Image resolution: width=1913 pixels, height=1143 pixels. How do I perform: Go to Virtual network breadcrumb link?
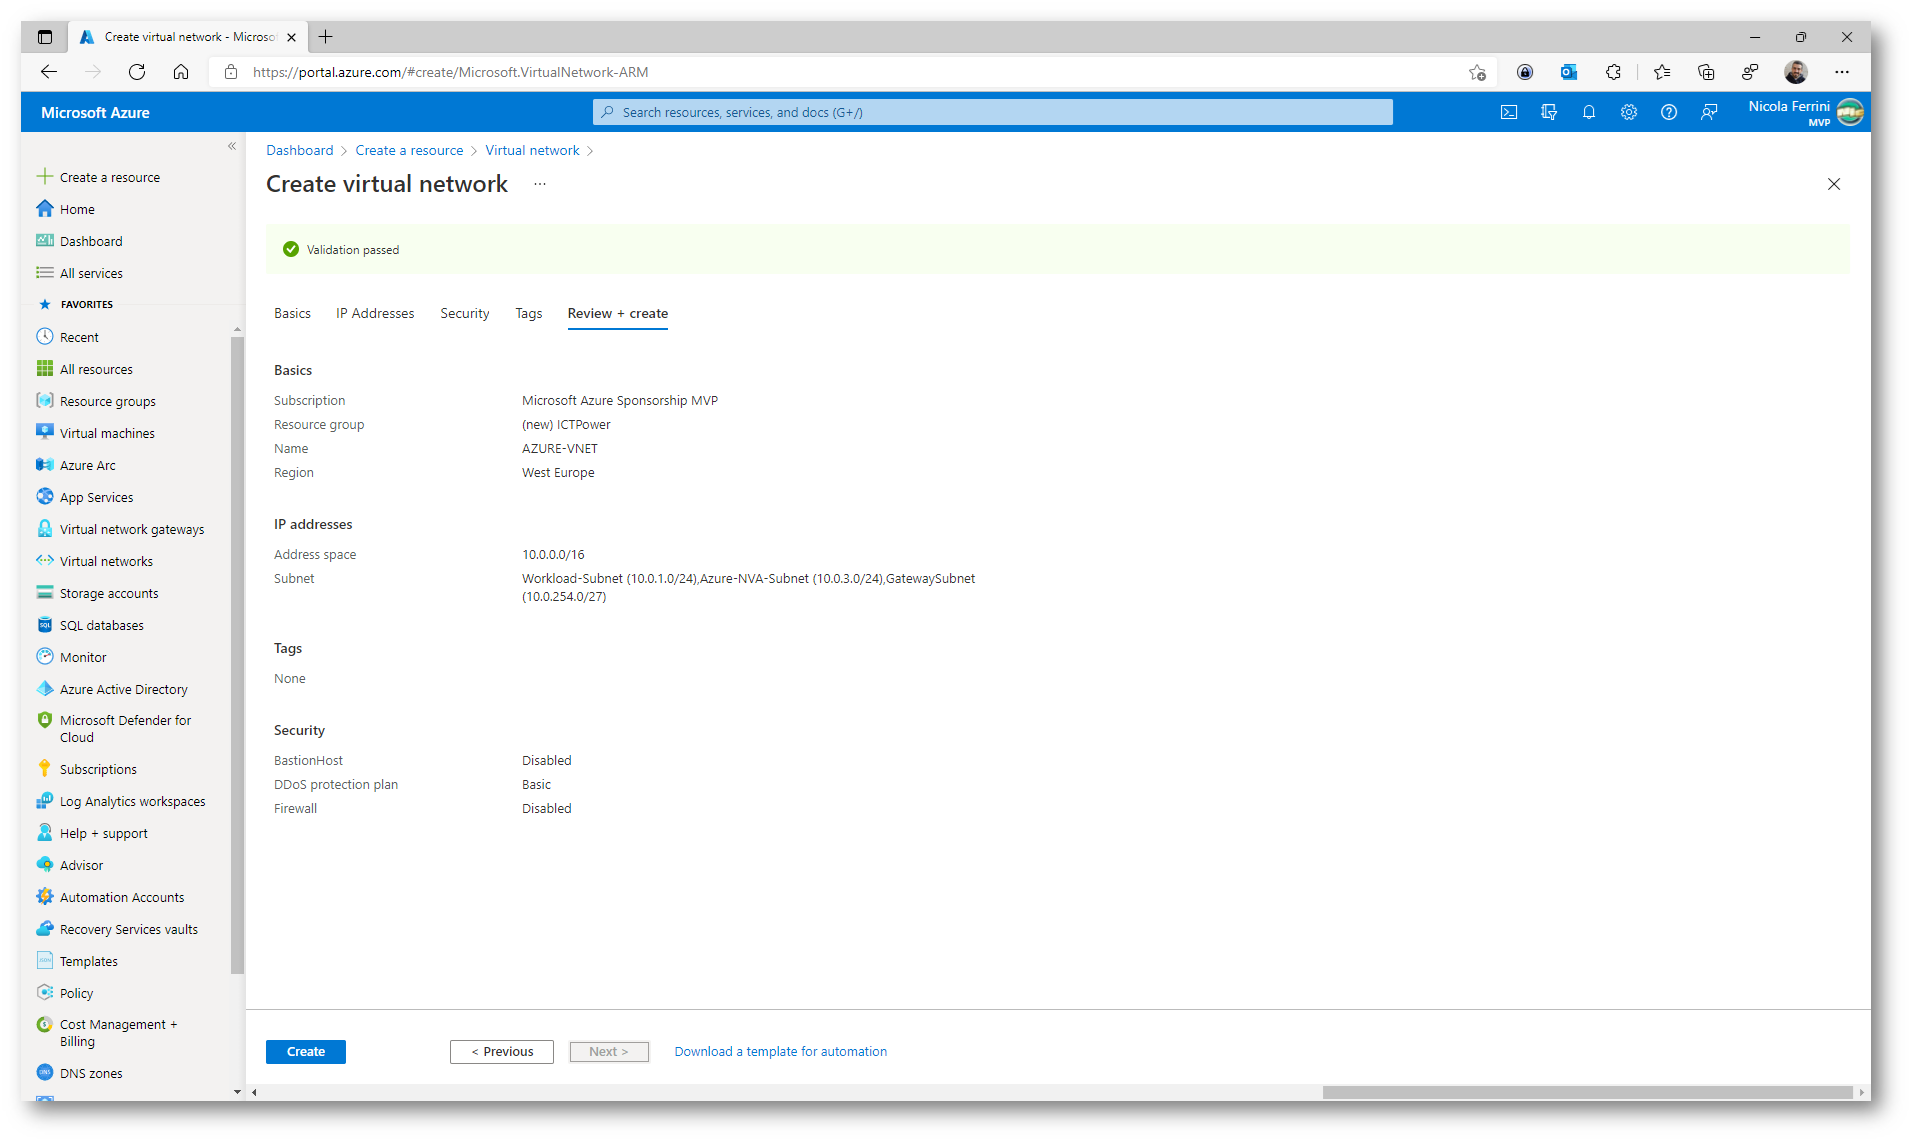click(x=532, y=150)
